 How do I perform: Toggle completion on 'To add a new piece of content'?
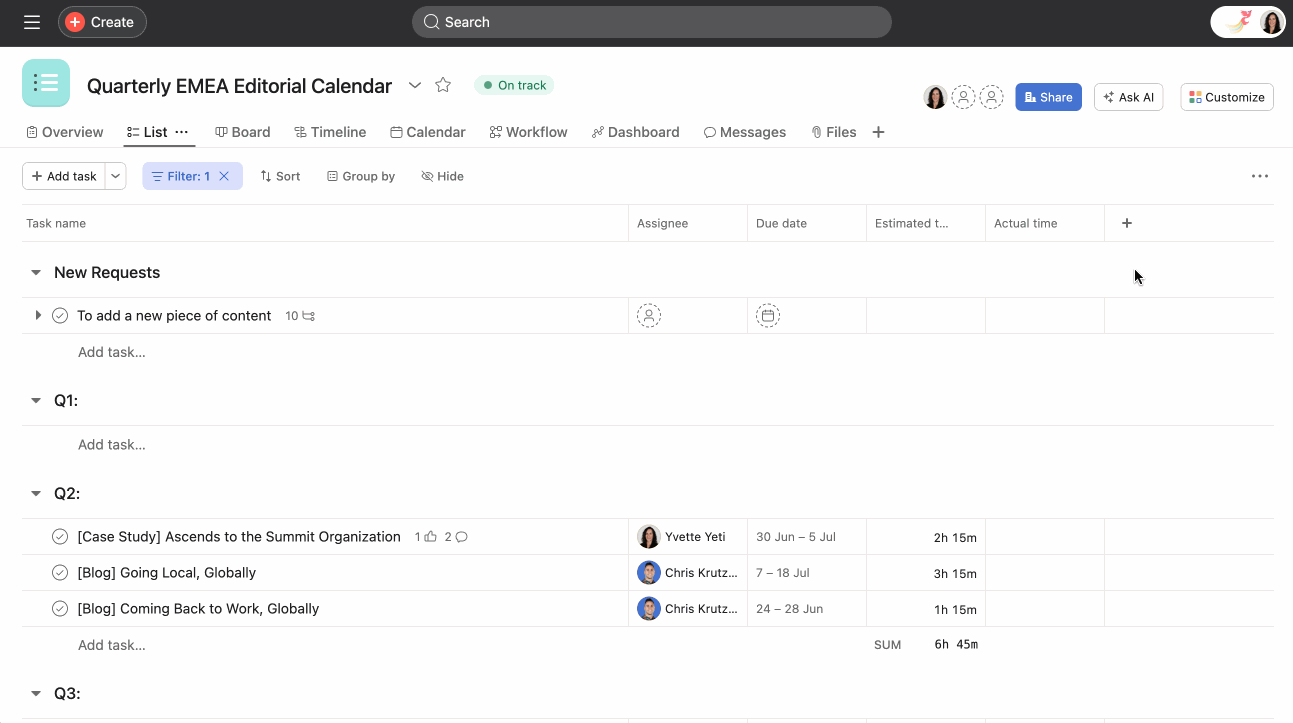coord(59,315)
